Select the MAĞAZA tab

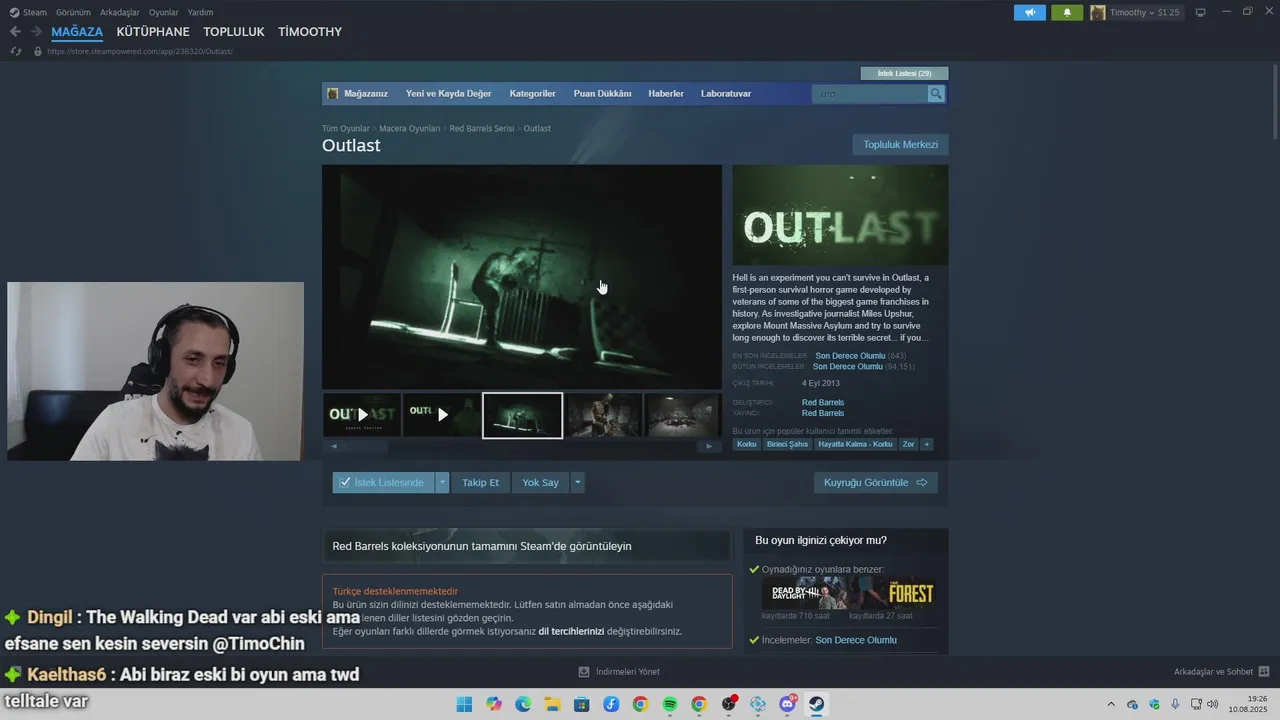click(77, 32)
